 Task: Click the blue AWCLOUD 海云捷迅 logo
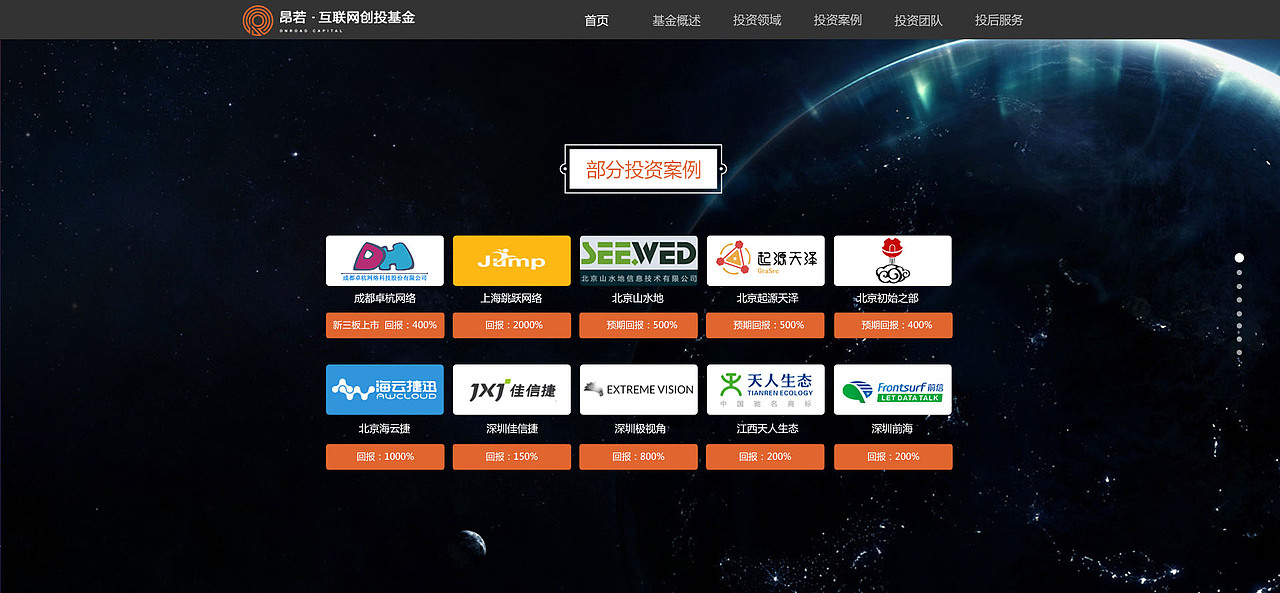(384, 389)
